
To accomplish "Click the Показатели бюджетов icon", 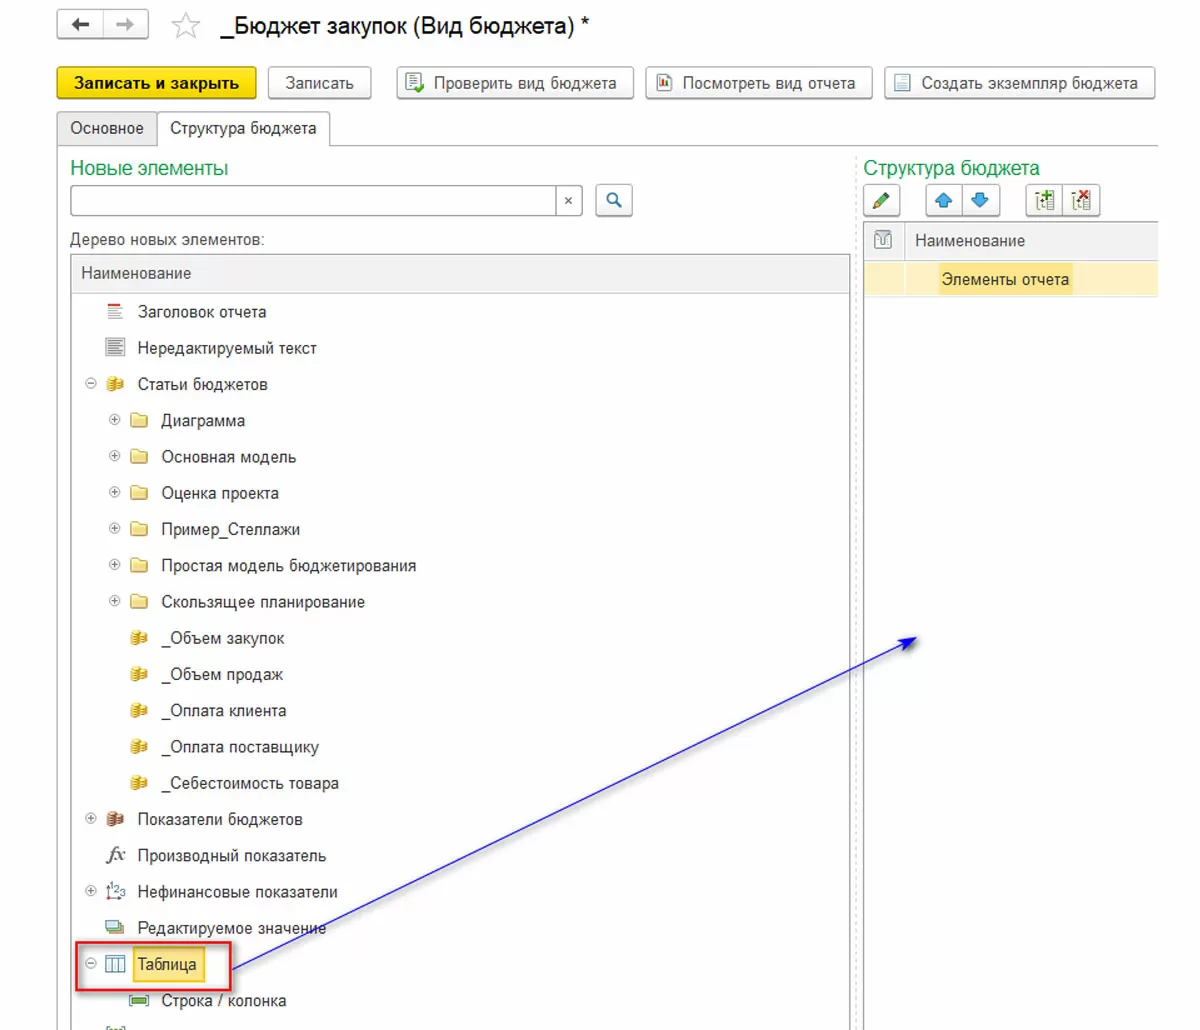I will pyautogui.click(x=115, y=819).
